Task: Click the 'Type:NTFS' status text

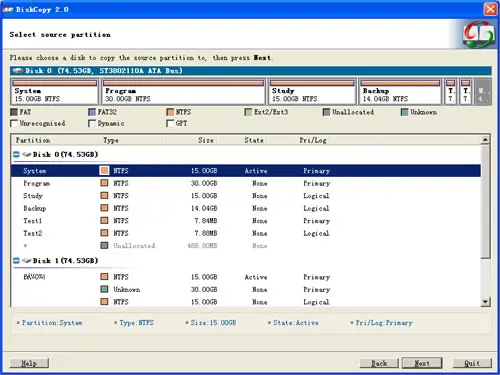Action: [136, 323]
